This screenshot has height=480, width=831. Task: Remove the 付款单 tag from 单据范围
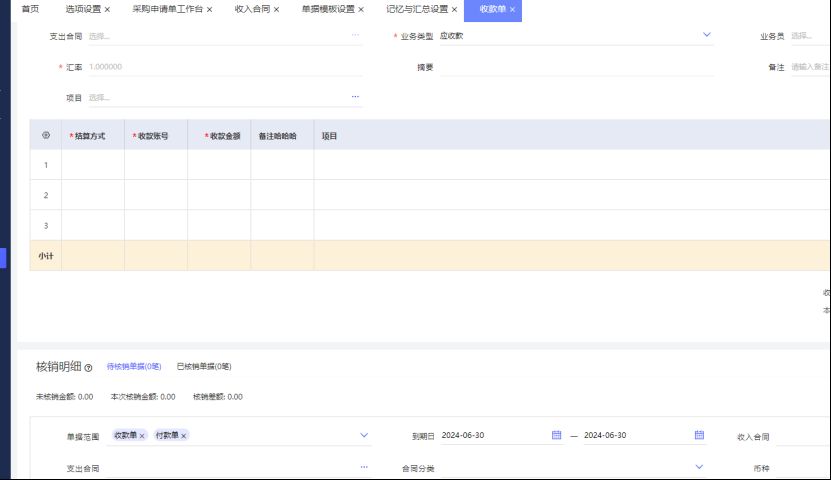(184, 436)
